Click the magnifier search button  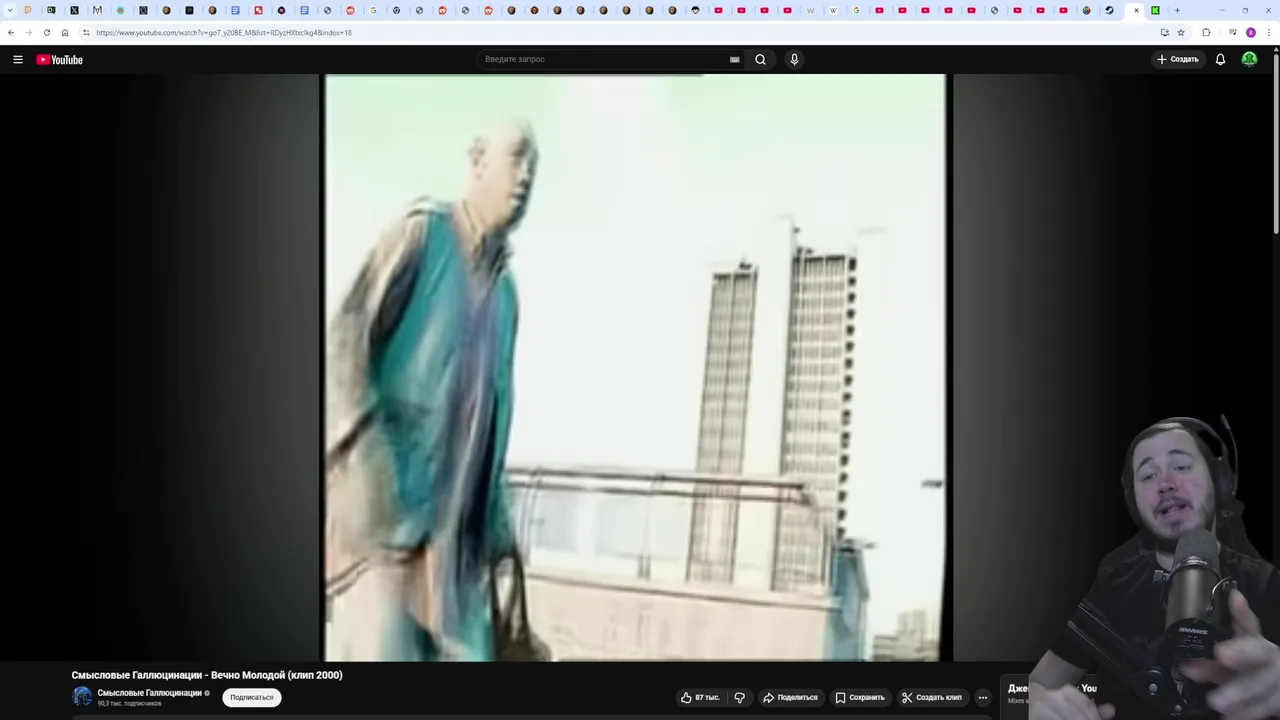click(x=760, y=59)
